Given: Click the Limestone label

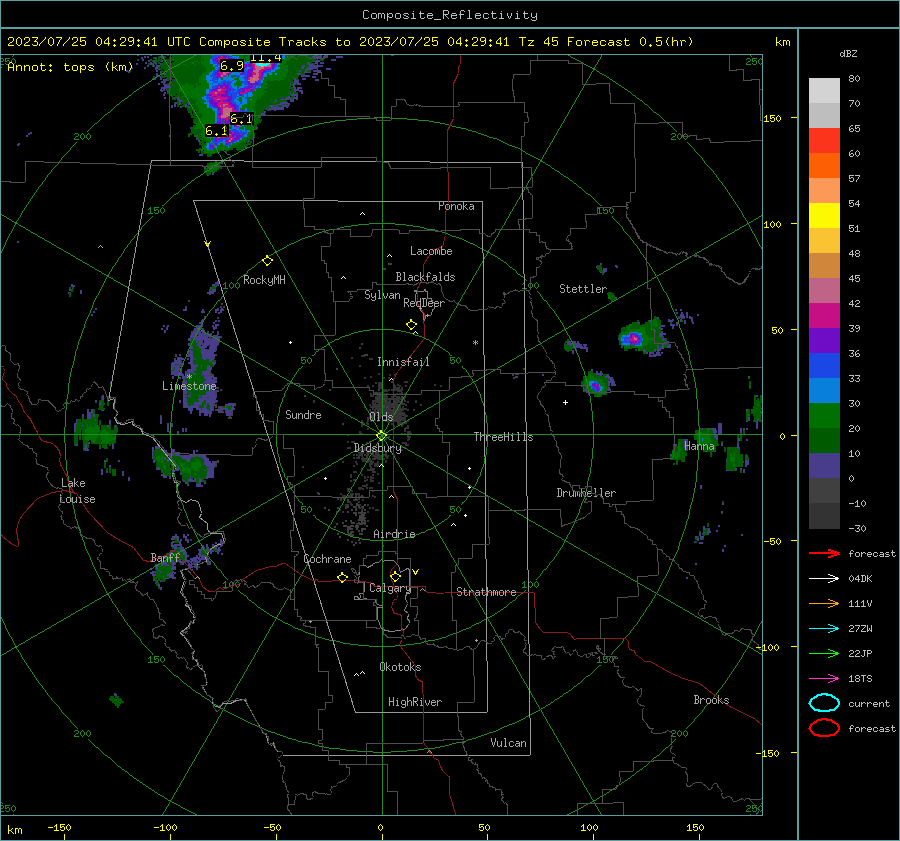Looking at the screenshot, I should coord(189,386).
